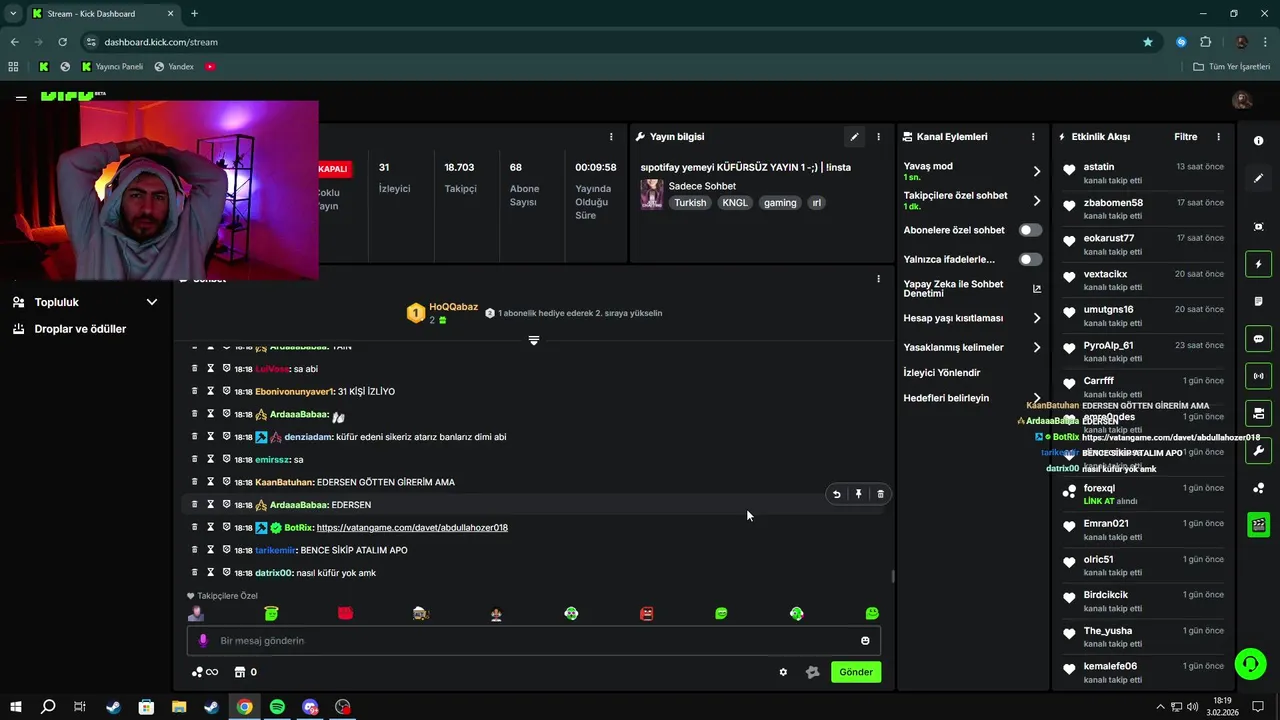Open the hamburger menu at top left
The height and width of the screenshot is (720, 1280).
(x=21, y=98)
